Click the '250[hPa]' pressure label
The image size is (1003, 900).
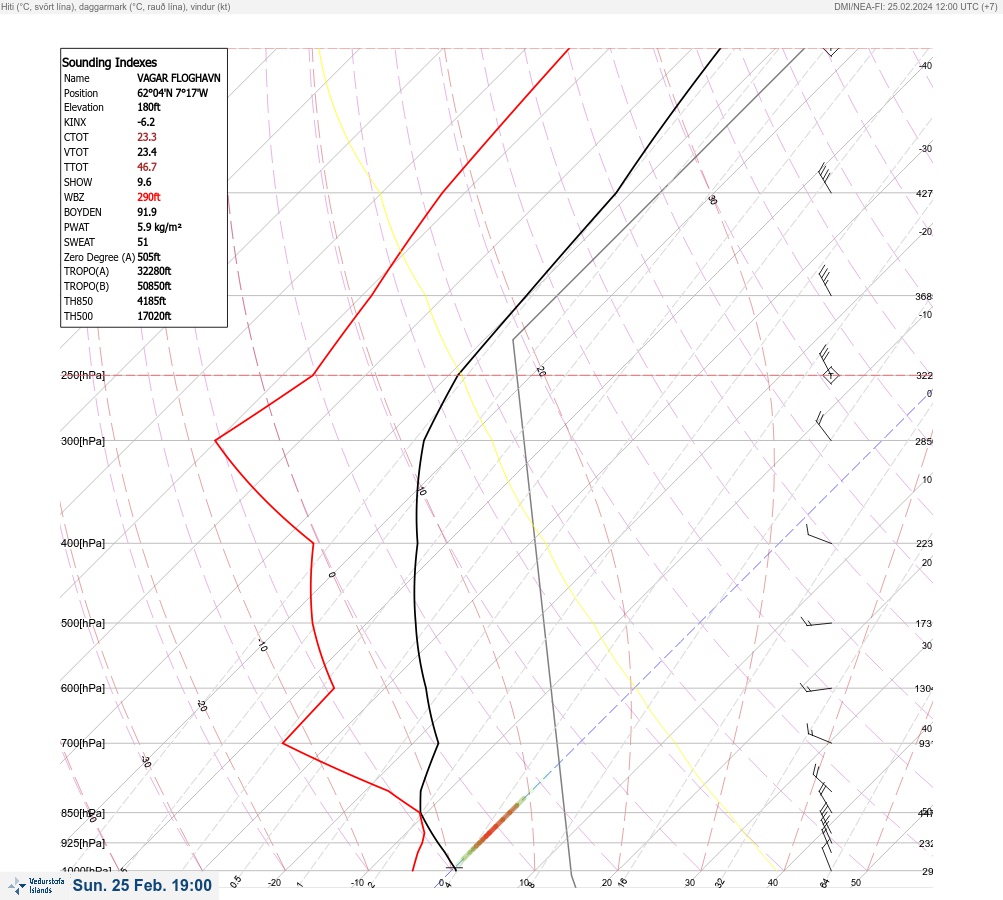(x=83, y=375)
